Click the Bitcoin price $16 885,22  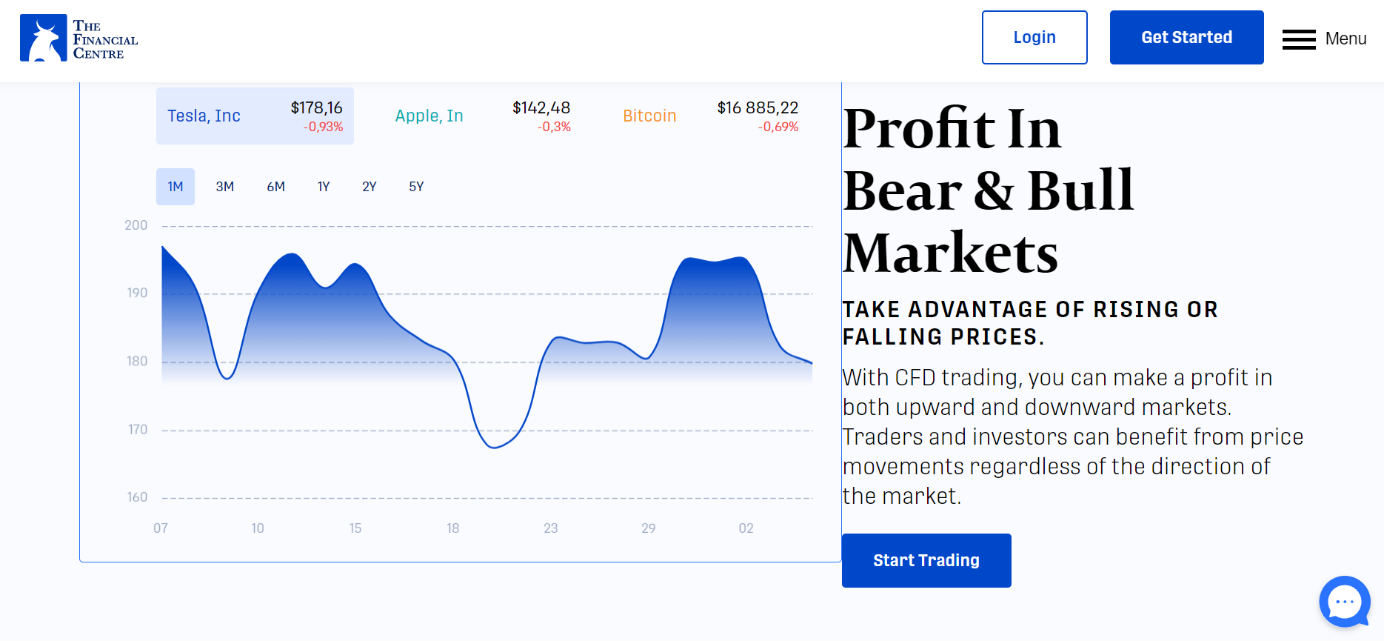pos(757,108)
